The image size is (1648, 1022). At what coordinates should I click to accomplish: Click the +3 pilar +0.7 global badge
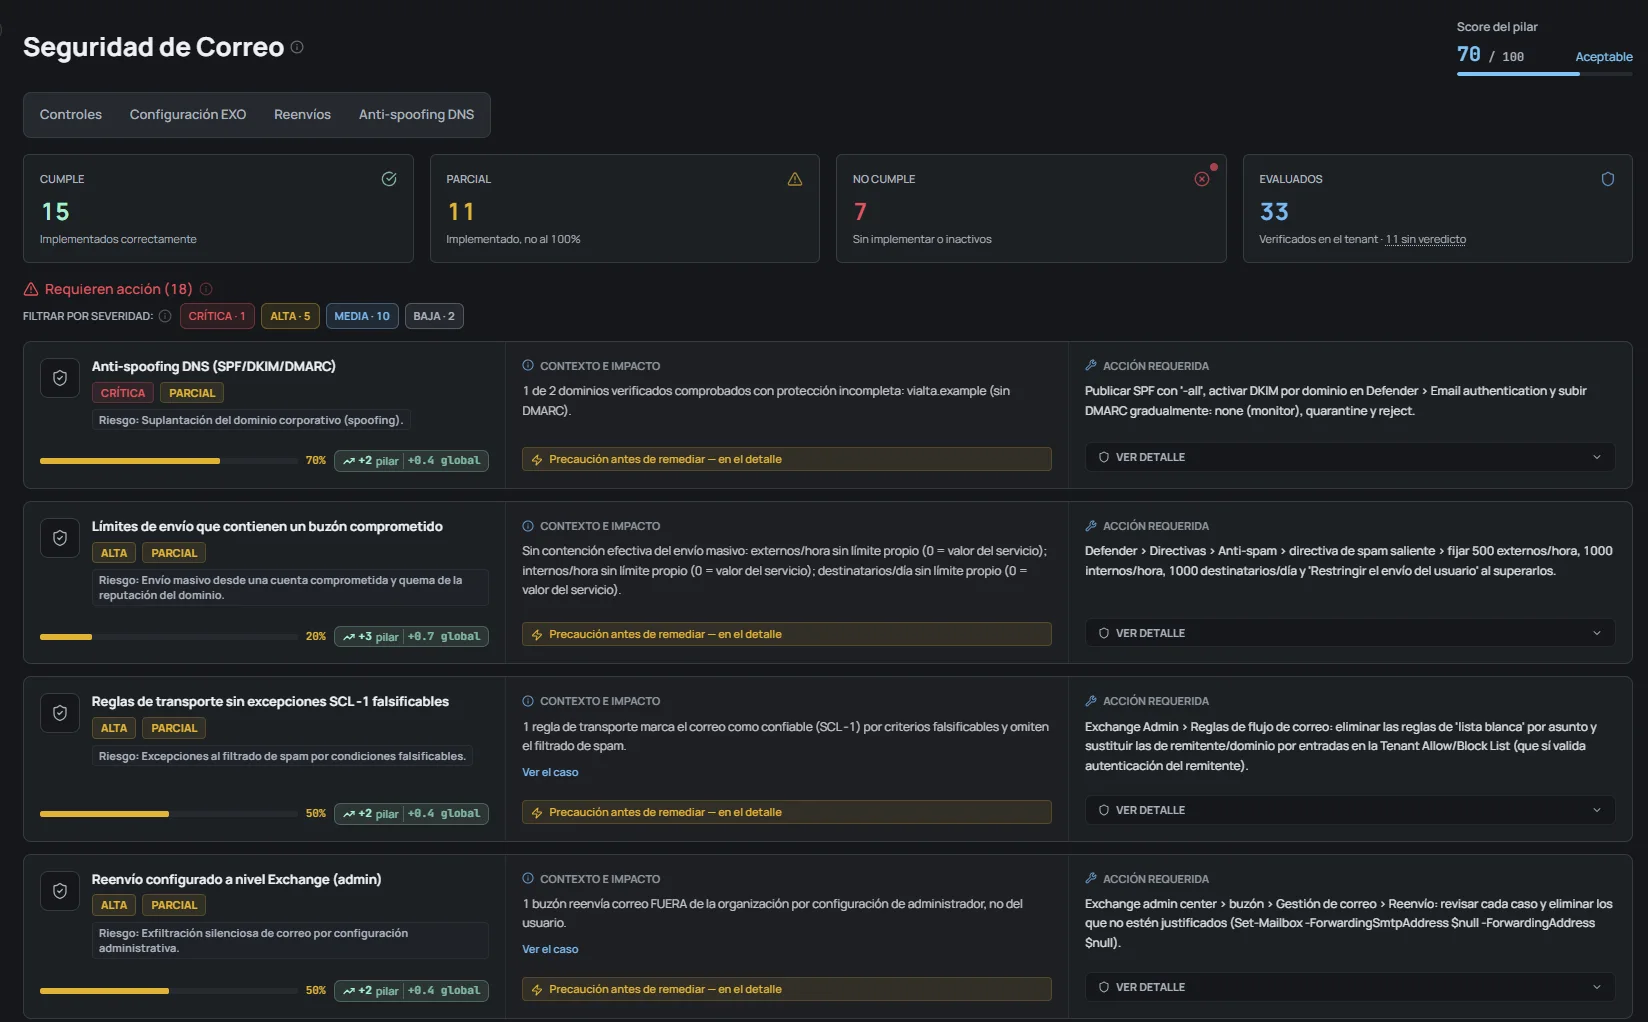[x=411, y=637]
